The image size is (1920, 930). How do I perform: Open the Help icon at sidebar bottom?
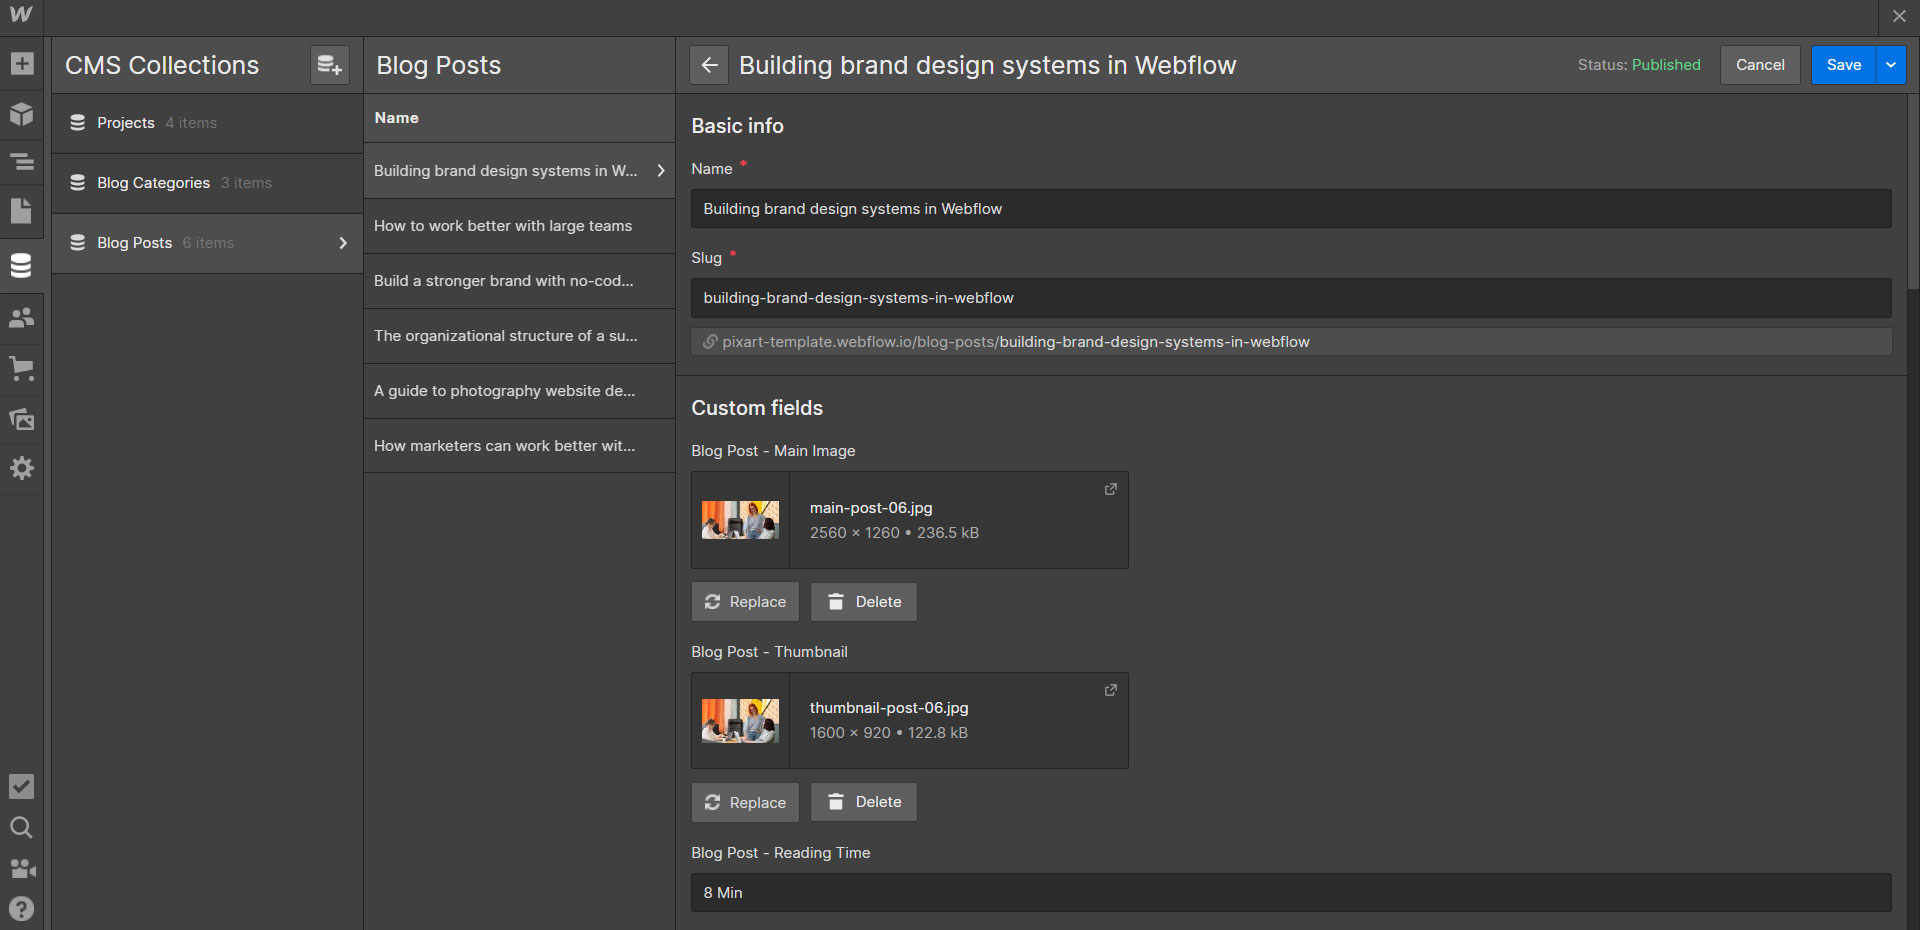[x=22, y=908]
